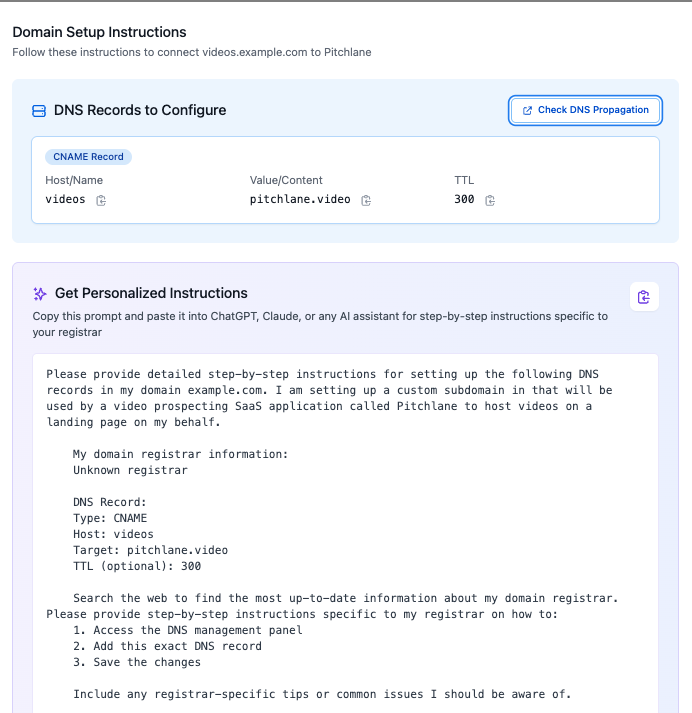Viewport: 692px width, 713px height.
Task: Click the Unknown registrar line in prompt
Action: click(130, 470)
